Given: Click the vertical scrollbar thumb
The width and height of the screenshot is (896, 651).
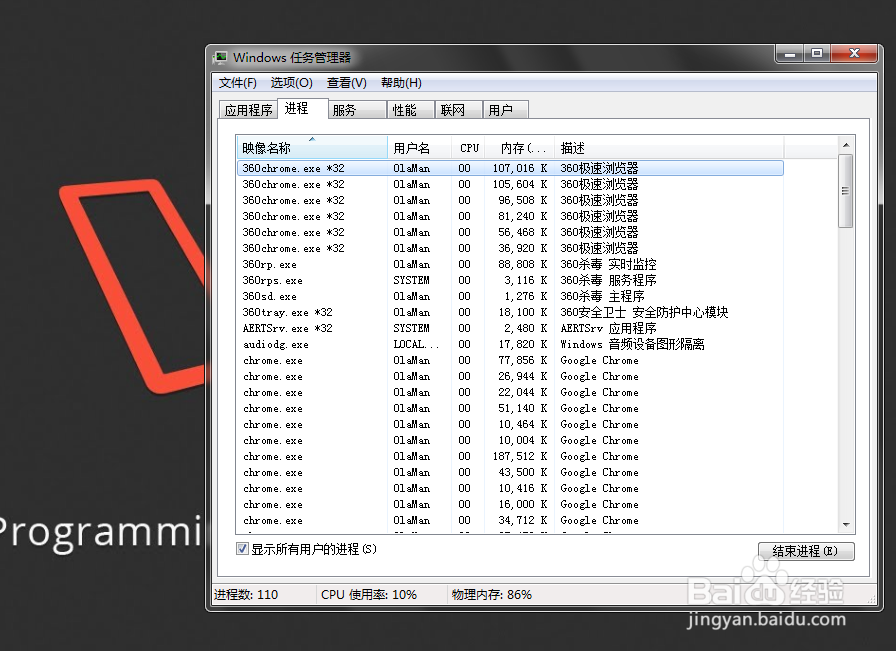Looking at the screenshot, I should (846, 191).
